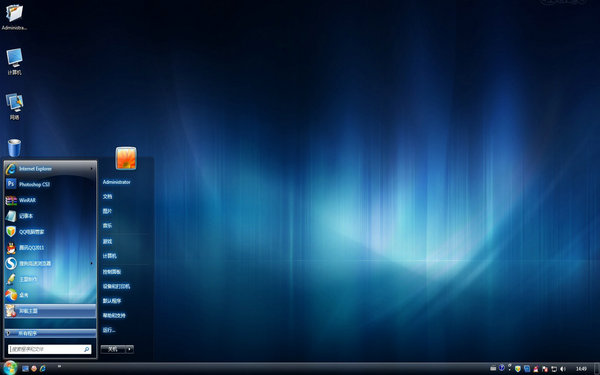Open Run (运行...) from Start menu
The height and width of the screenshot is (375, 600).
(109, 330)
